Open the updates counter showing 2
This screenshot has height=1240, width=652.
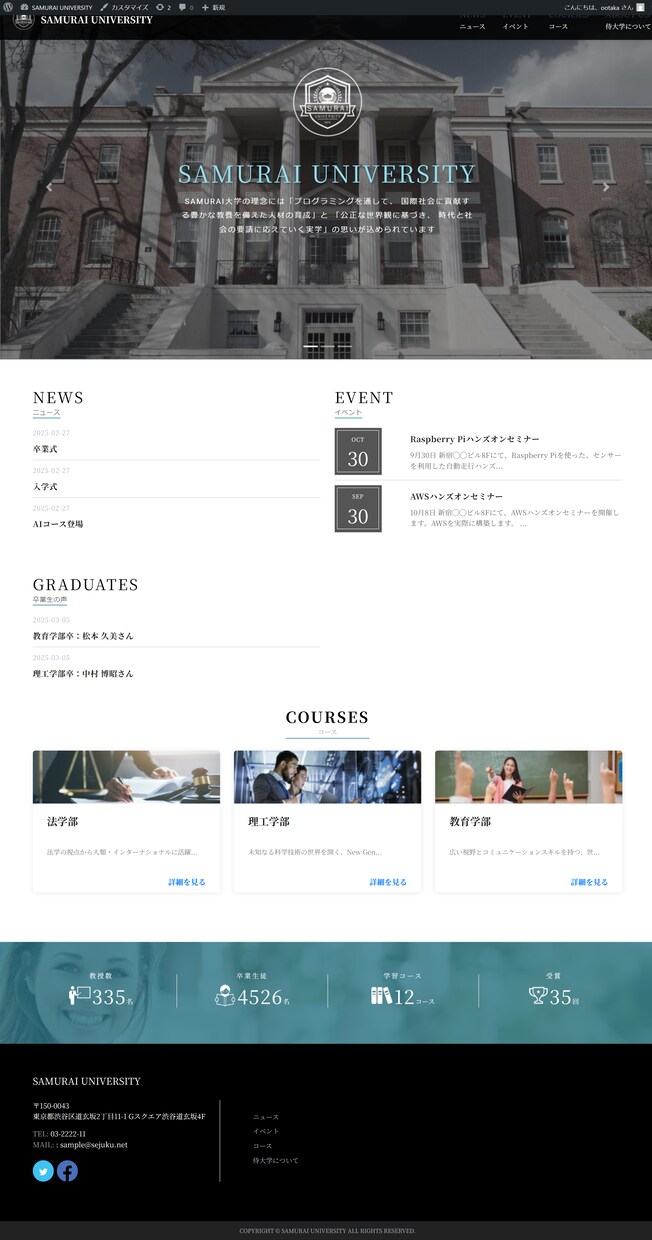(x=164, y=7)
